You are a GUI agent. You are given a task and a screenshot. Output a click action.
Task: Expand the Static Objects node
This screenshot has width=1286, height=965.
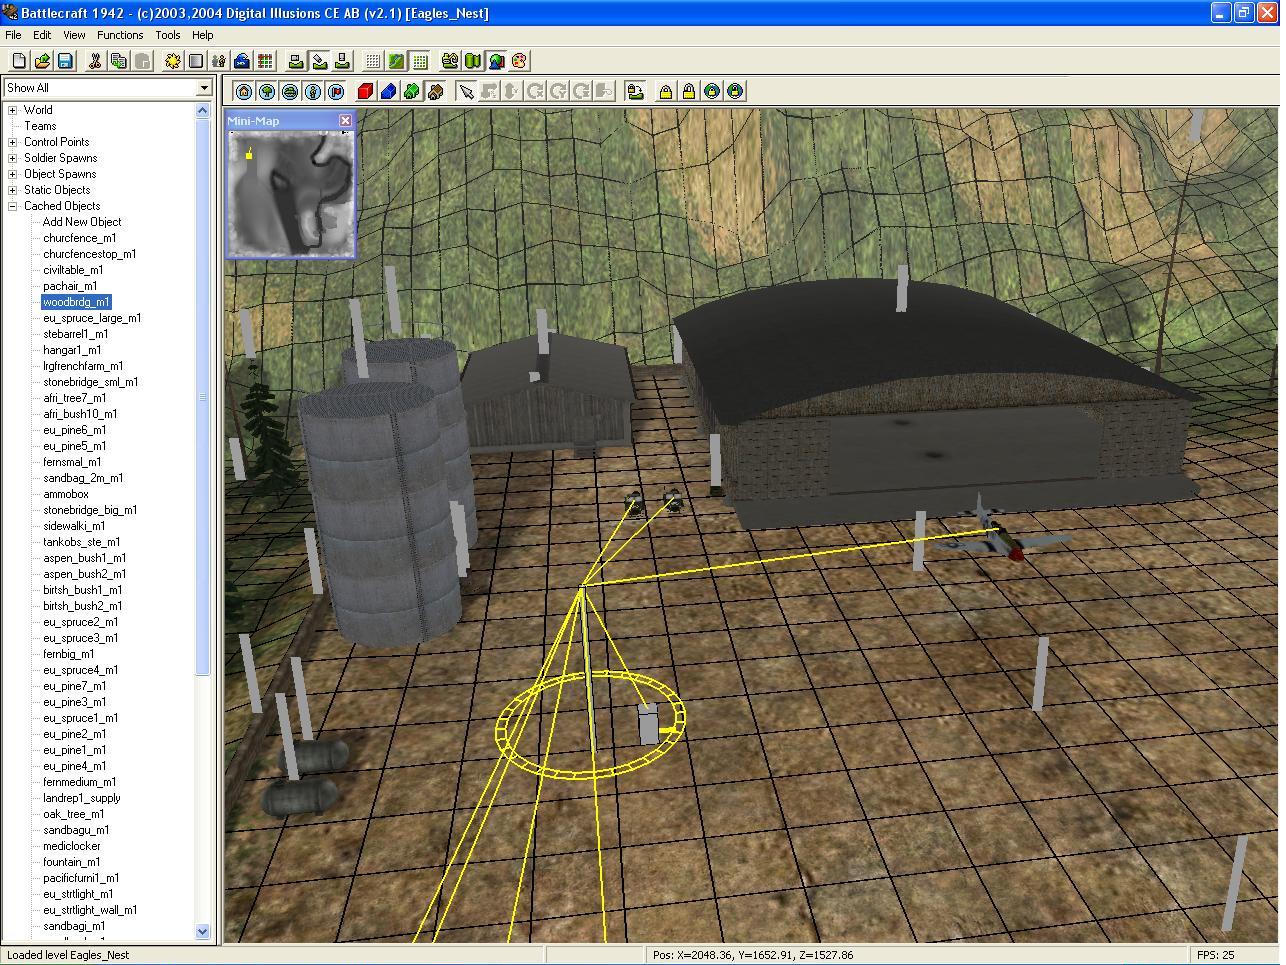click(x=13, y=190)
